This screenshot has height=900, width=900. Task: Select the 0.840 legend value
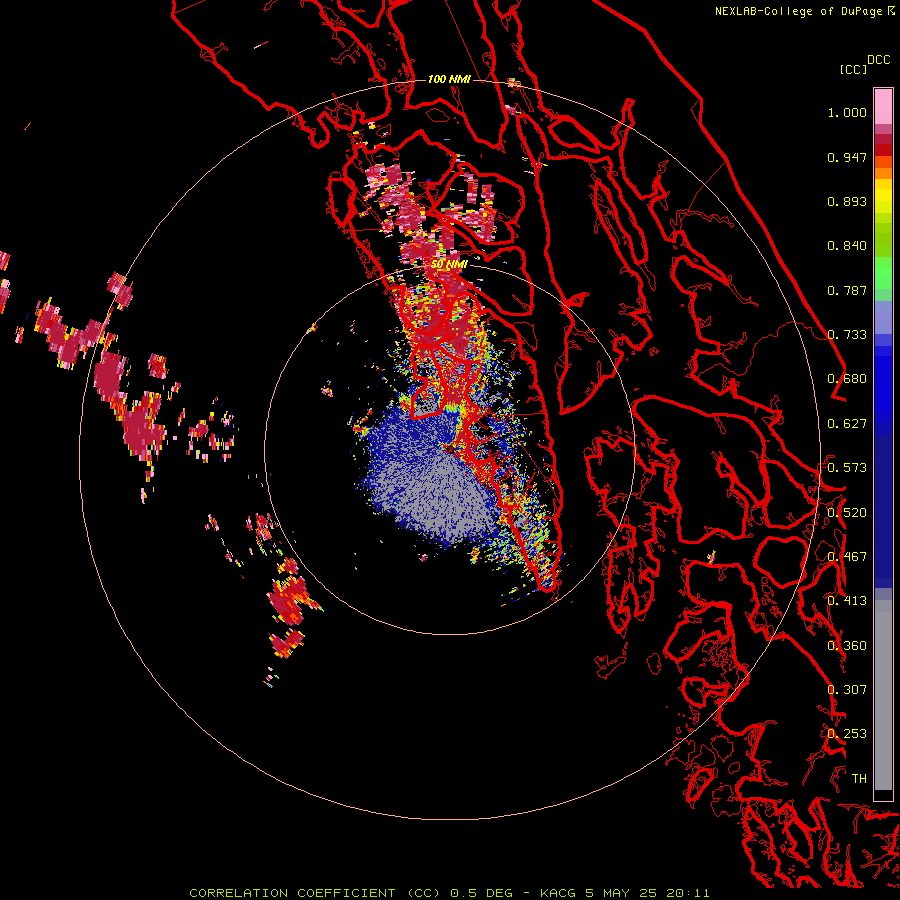point(847,246)
